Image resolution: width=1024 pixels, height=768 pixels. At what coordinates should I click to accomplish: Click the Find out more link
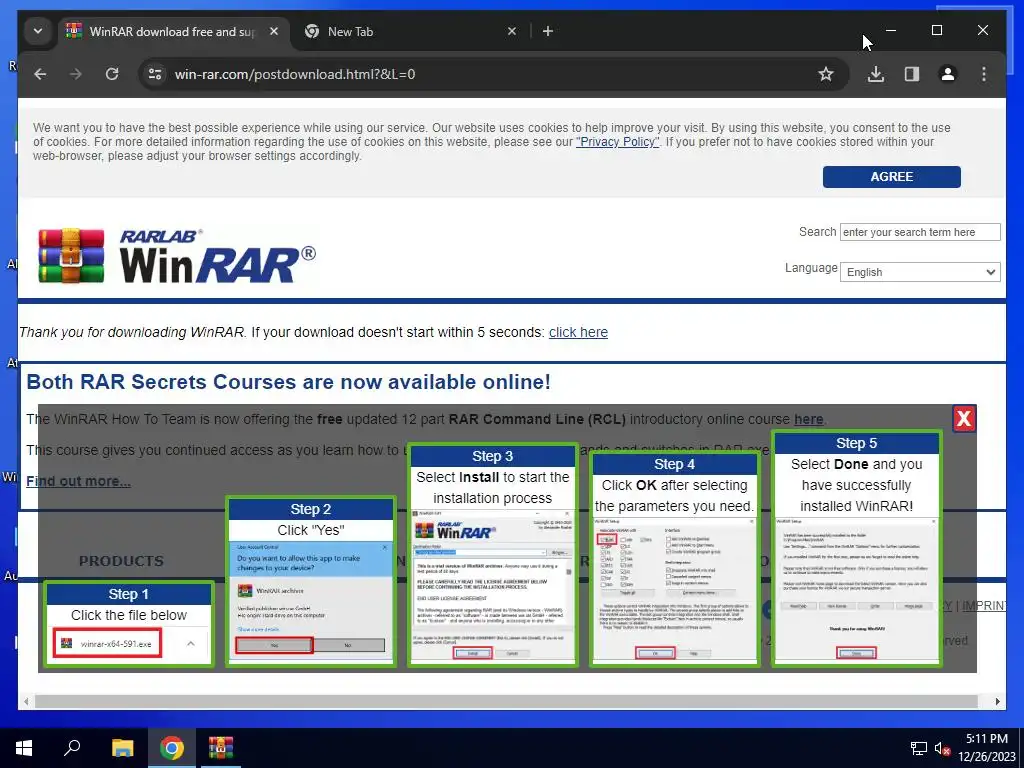[78, 481]
